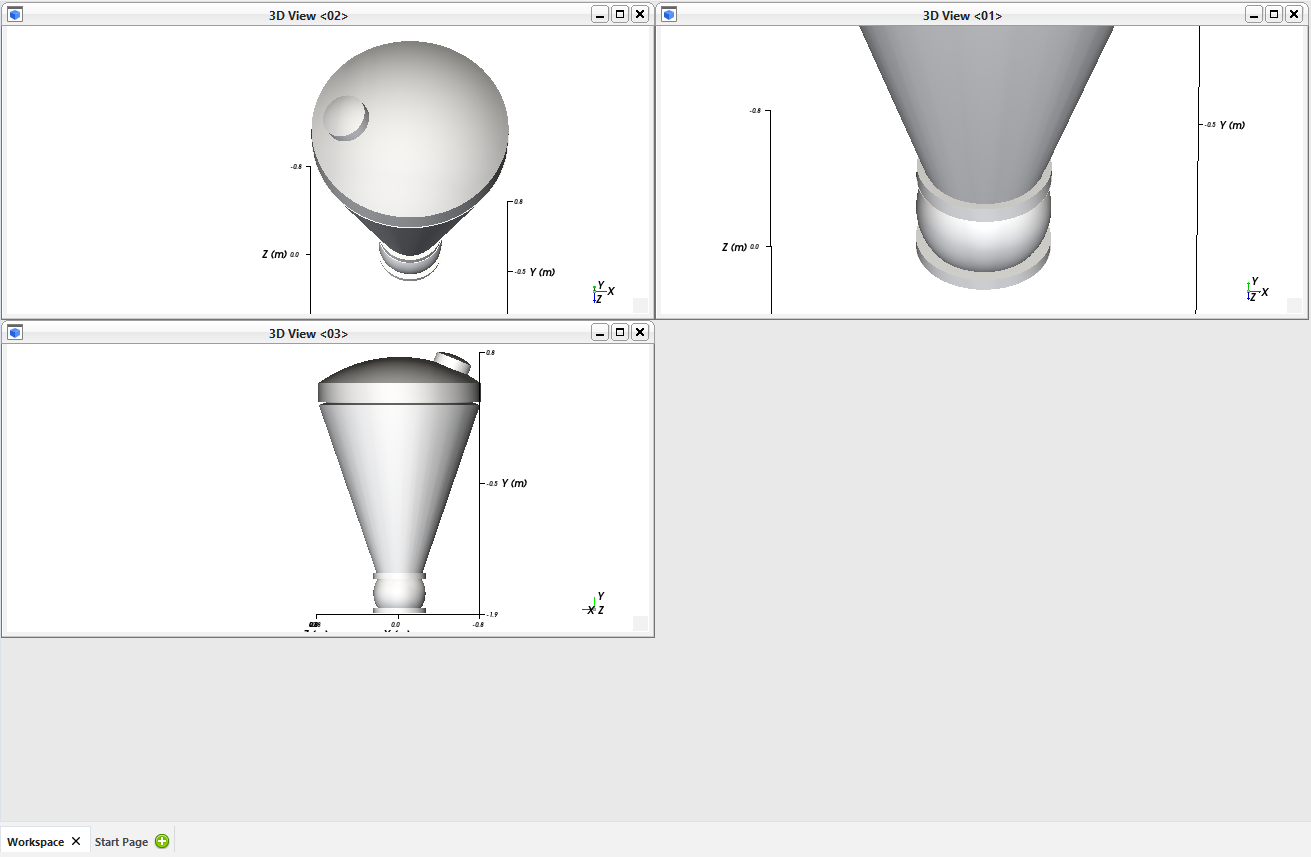Click the 3D View <02> window cube icon
Image resolution: width=1311 pixels, height=857 pixels.
coord(15,15)
